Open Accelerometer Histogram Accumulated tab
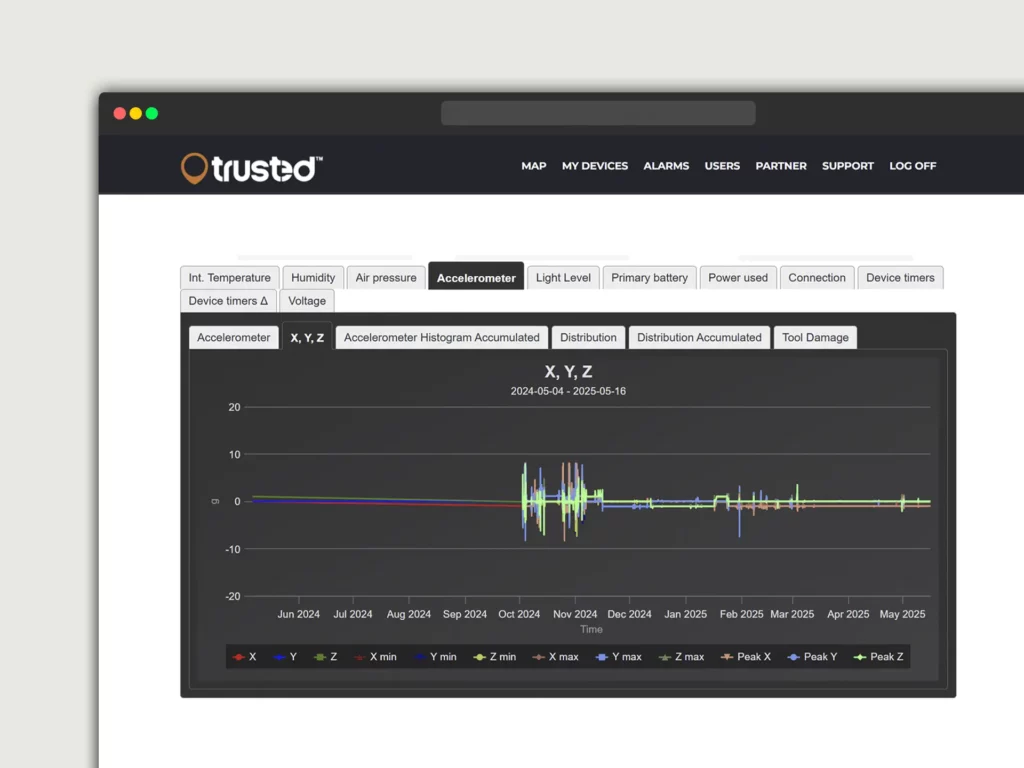 pos(441,338)
